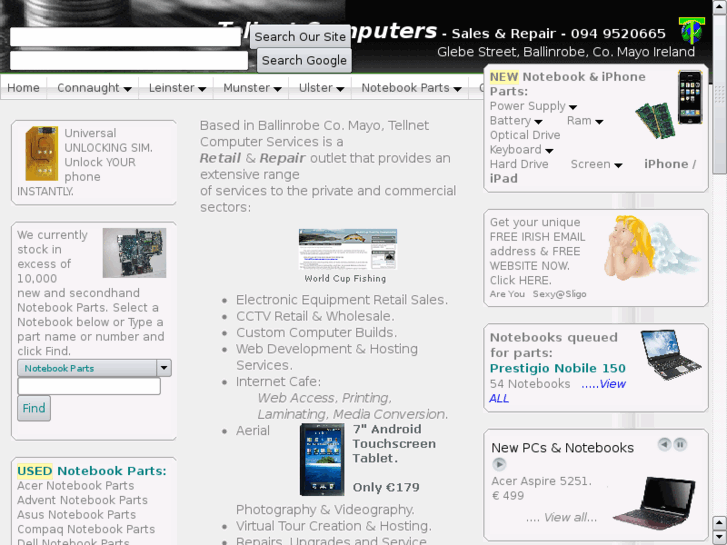727x545 pixels.
Task: Open the motherboard parts thumbnail
Action: [x=134, y=253]
